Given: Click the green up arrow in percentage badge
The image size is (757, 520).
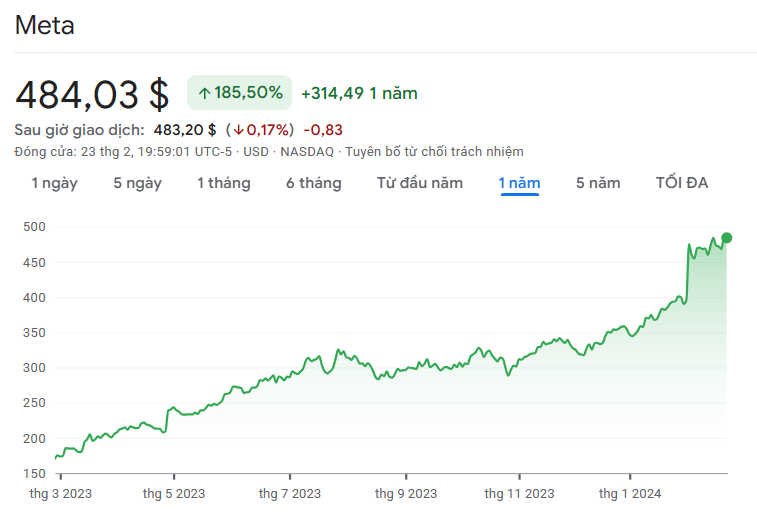Looking at the screenshot, I should tap(204, 93).
